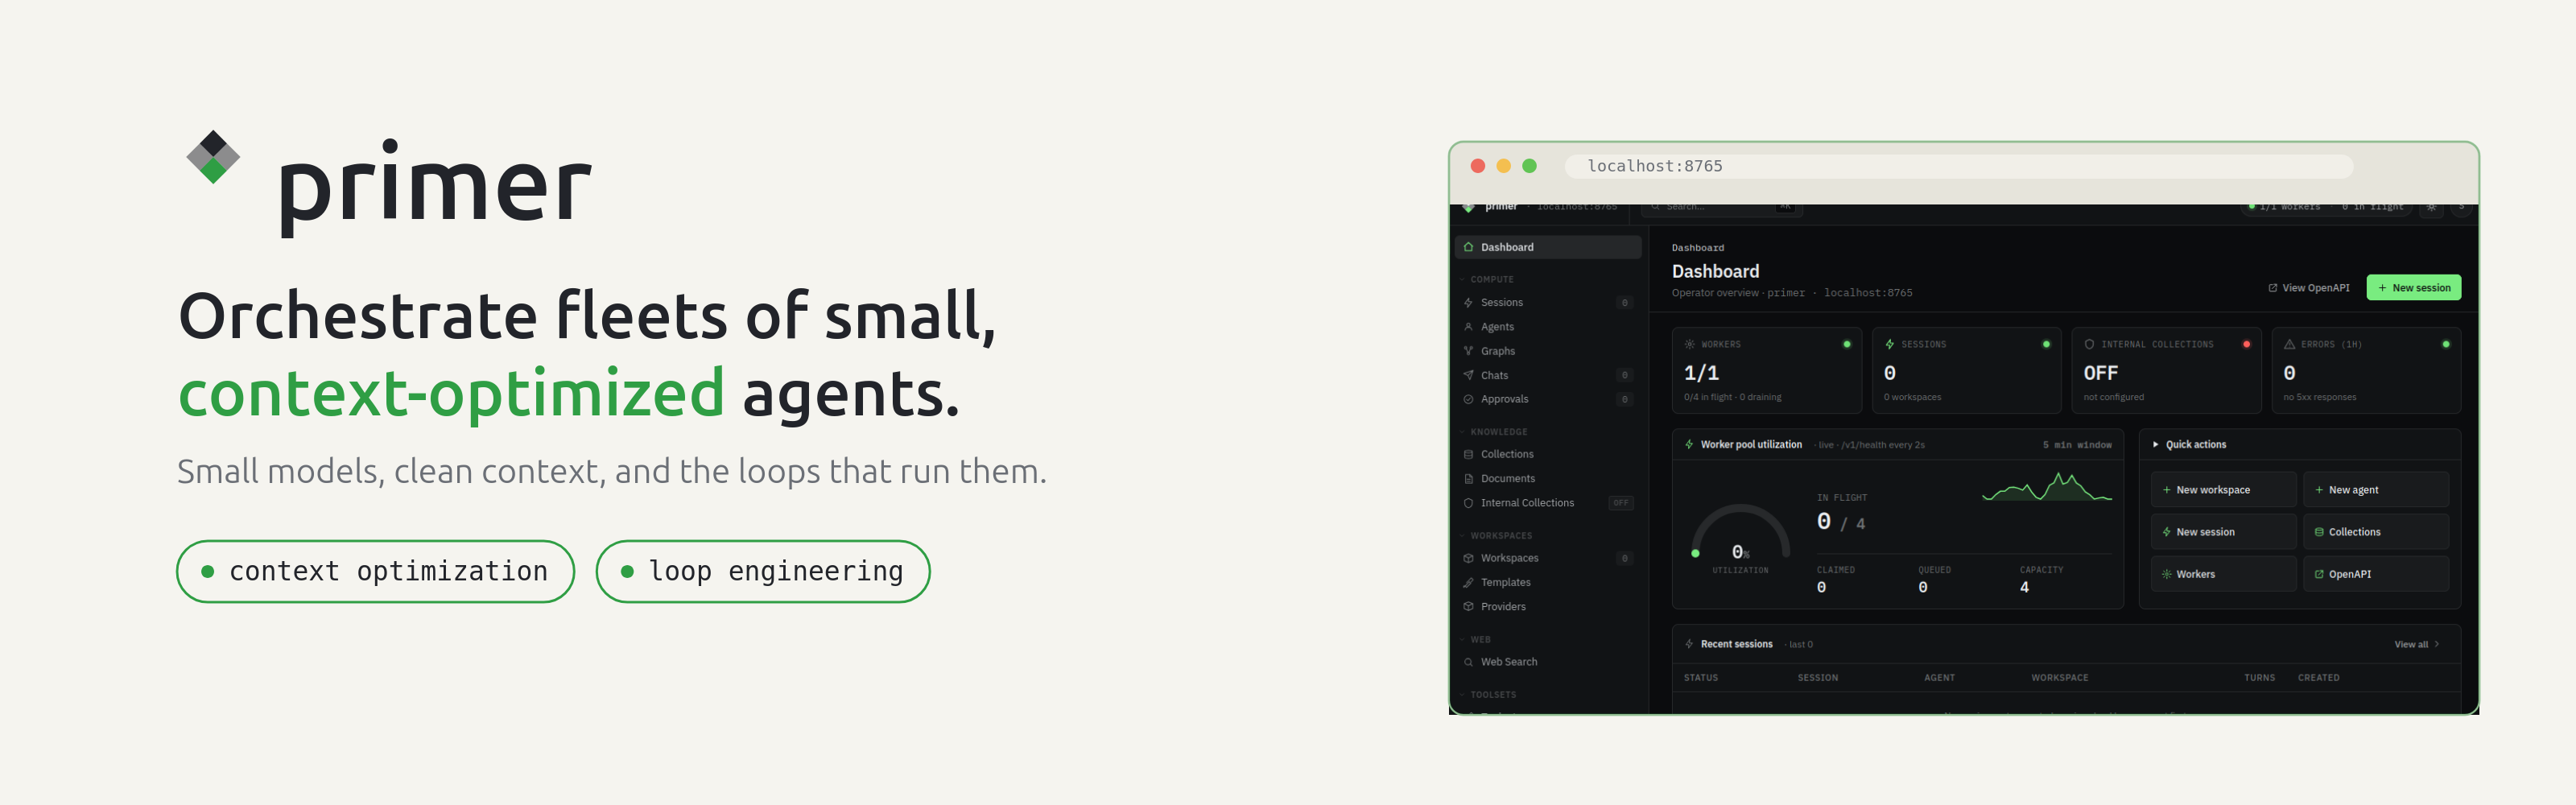The height and width of the screenshot is (805, 2576).
Task: Click the chevron after View all
Action: pyautogui.click(x=2436, y=645)
